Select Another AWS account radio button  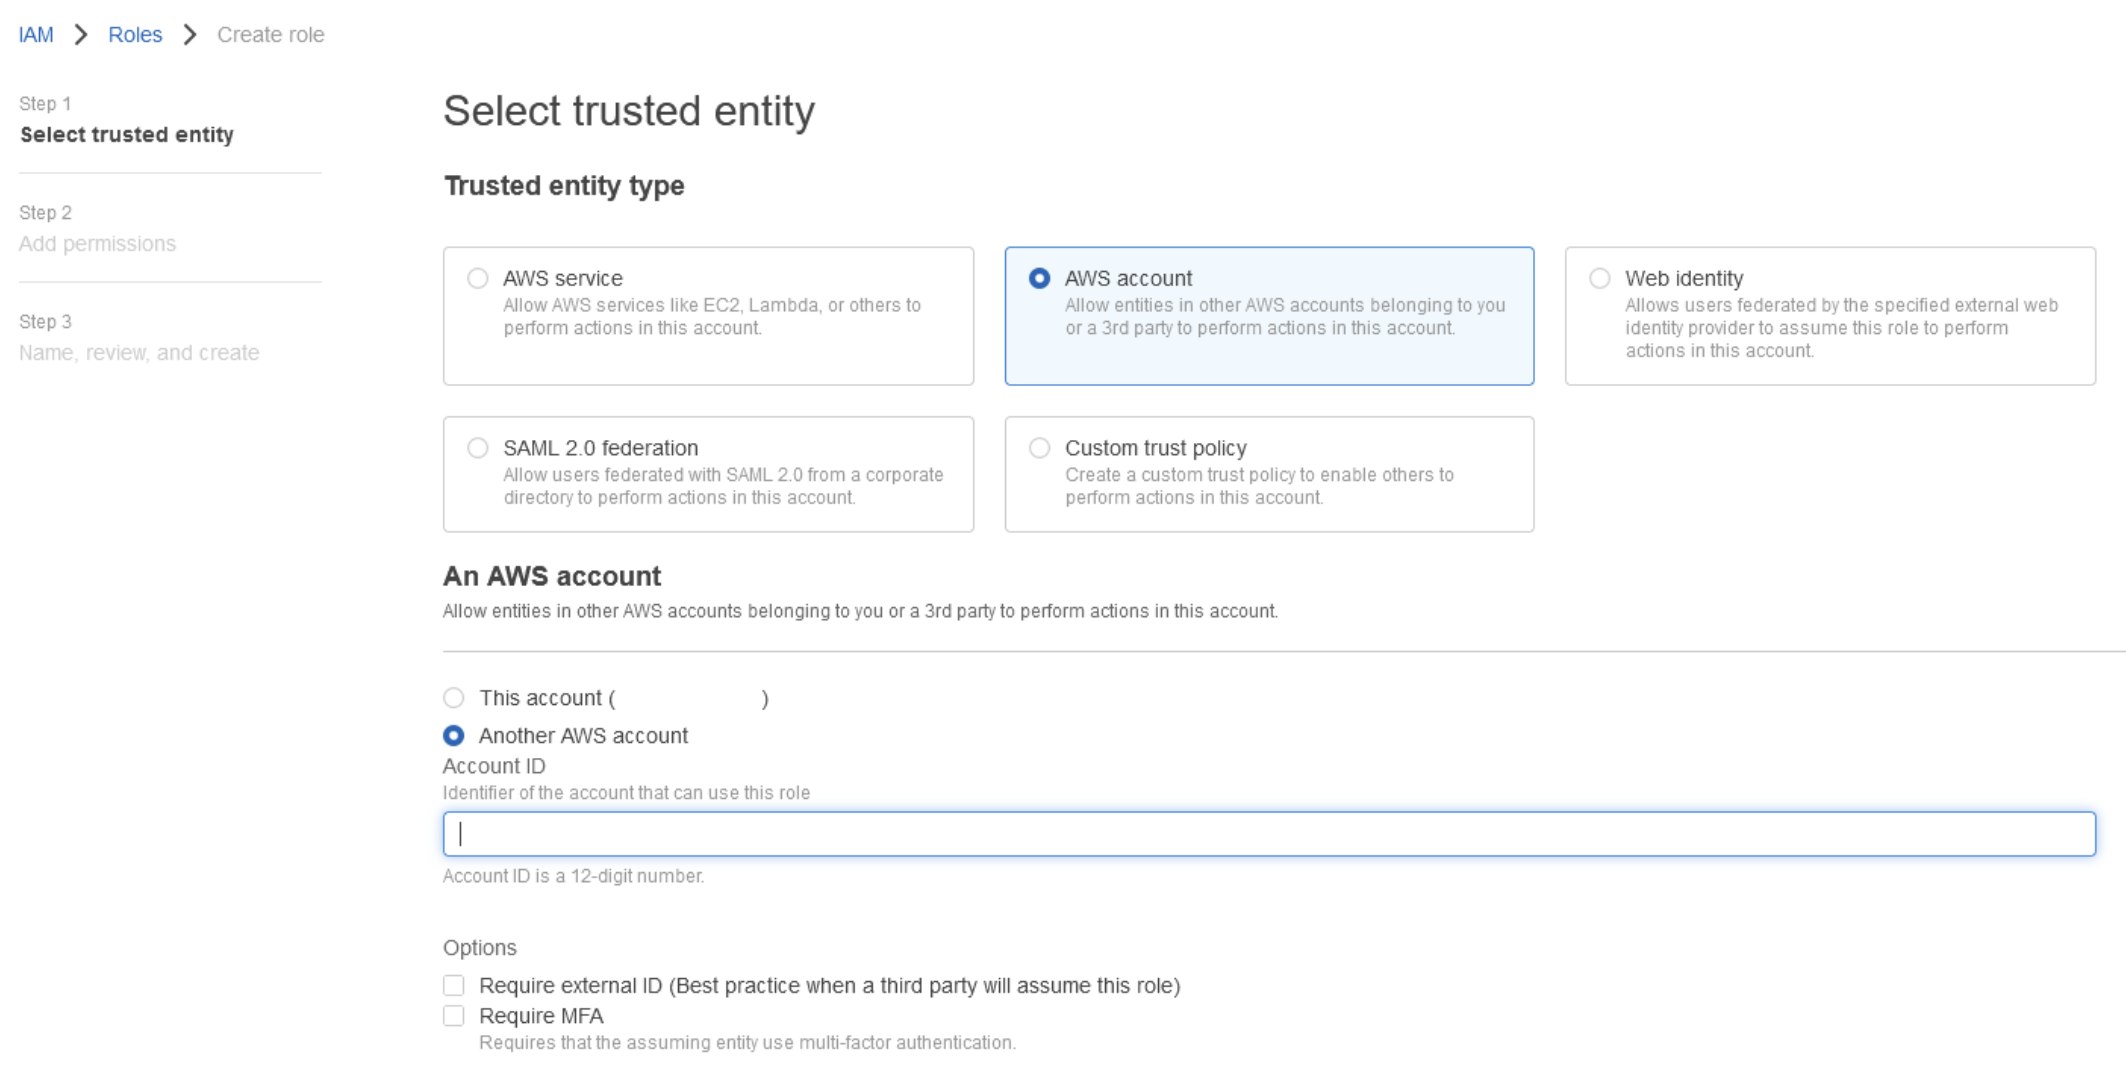454,736
